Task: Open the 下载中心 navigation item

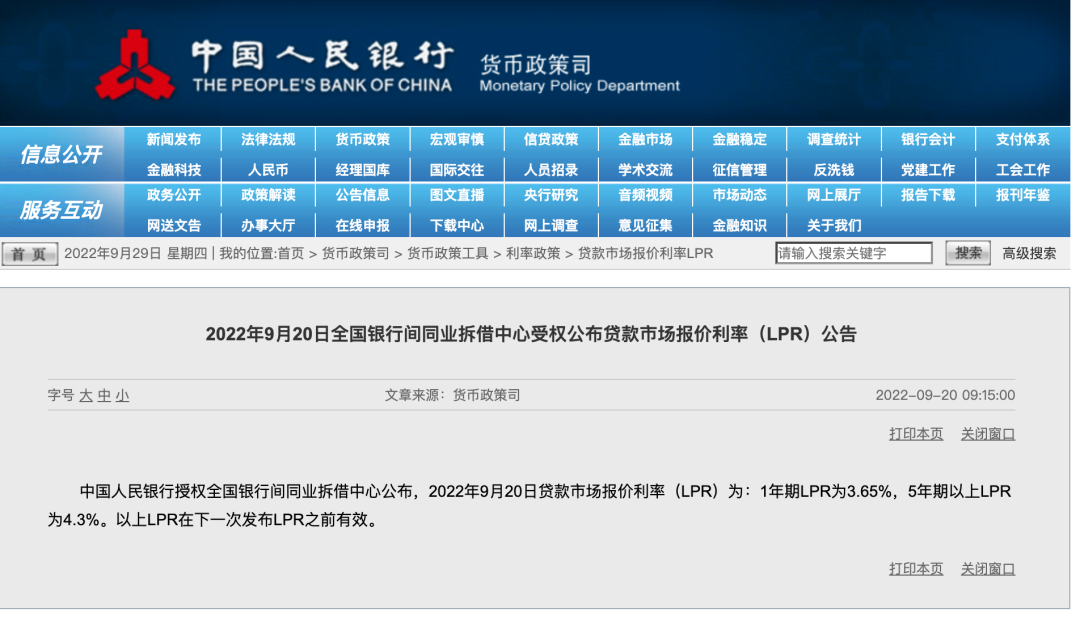Action: tap(457, 225)
